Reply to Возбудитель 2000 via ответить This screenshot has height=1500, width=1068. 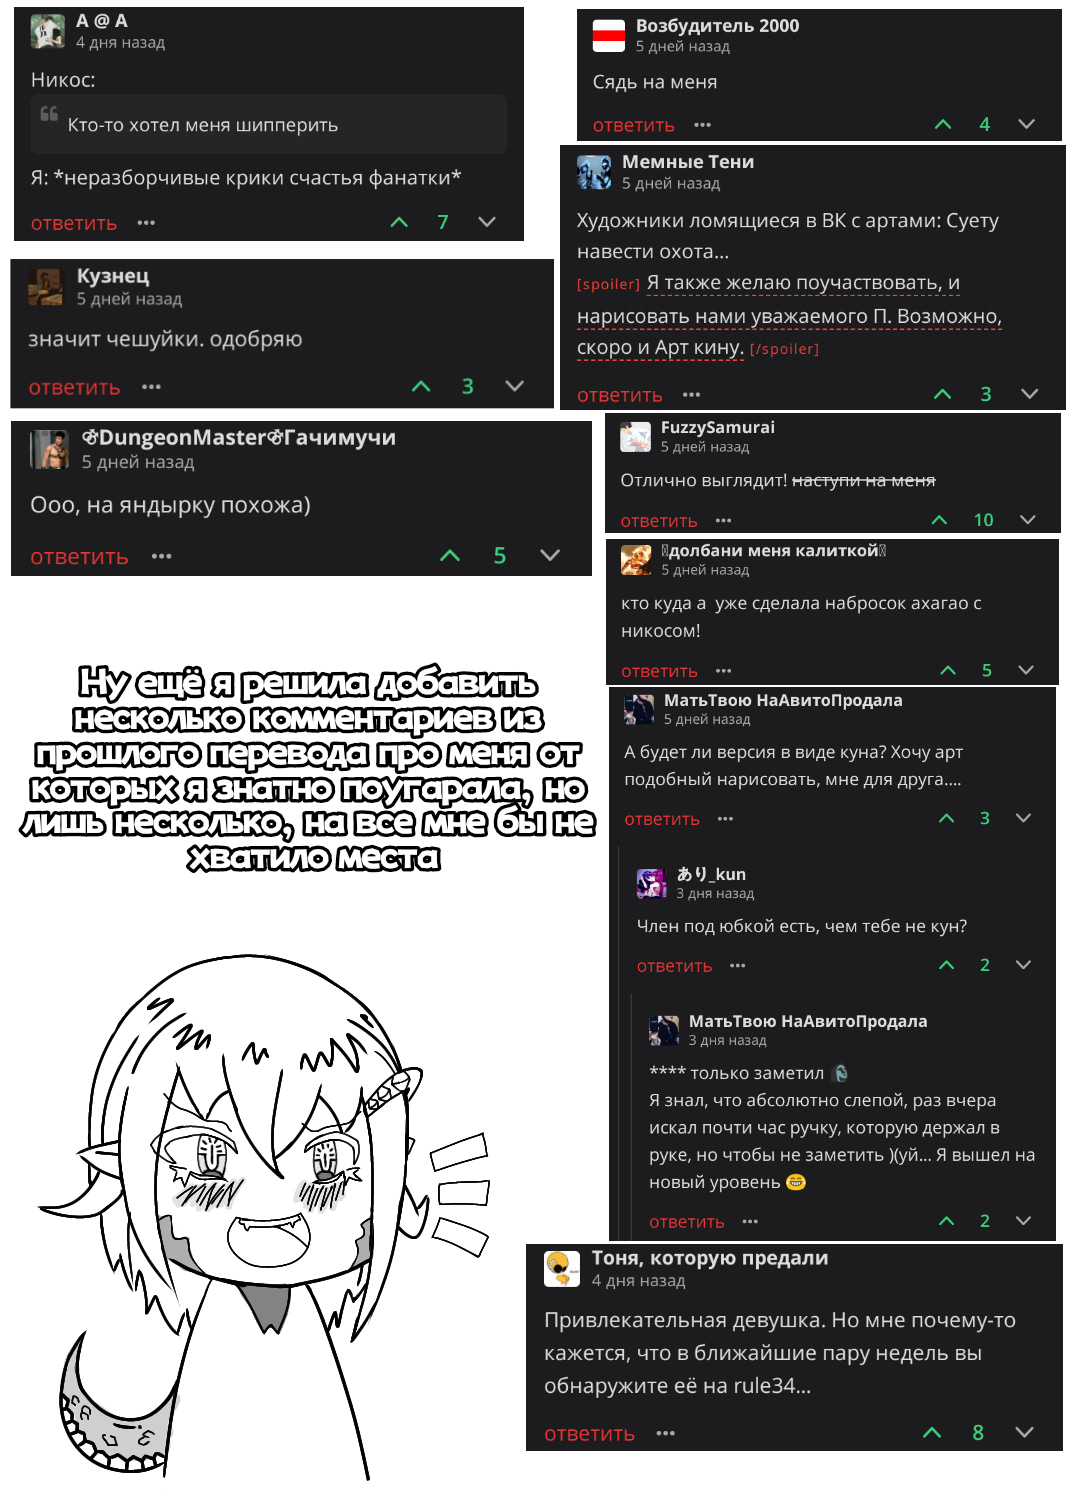[634, 125]
